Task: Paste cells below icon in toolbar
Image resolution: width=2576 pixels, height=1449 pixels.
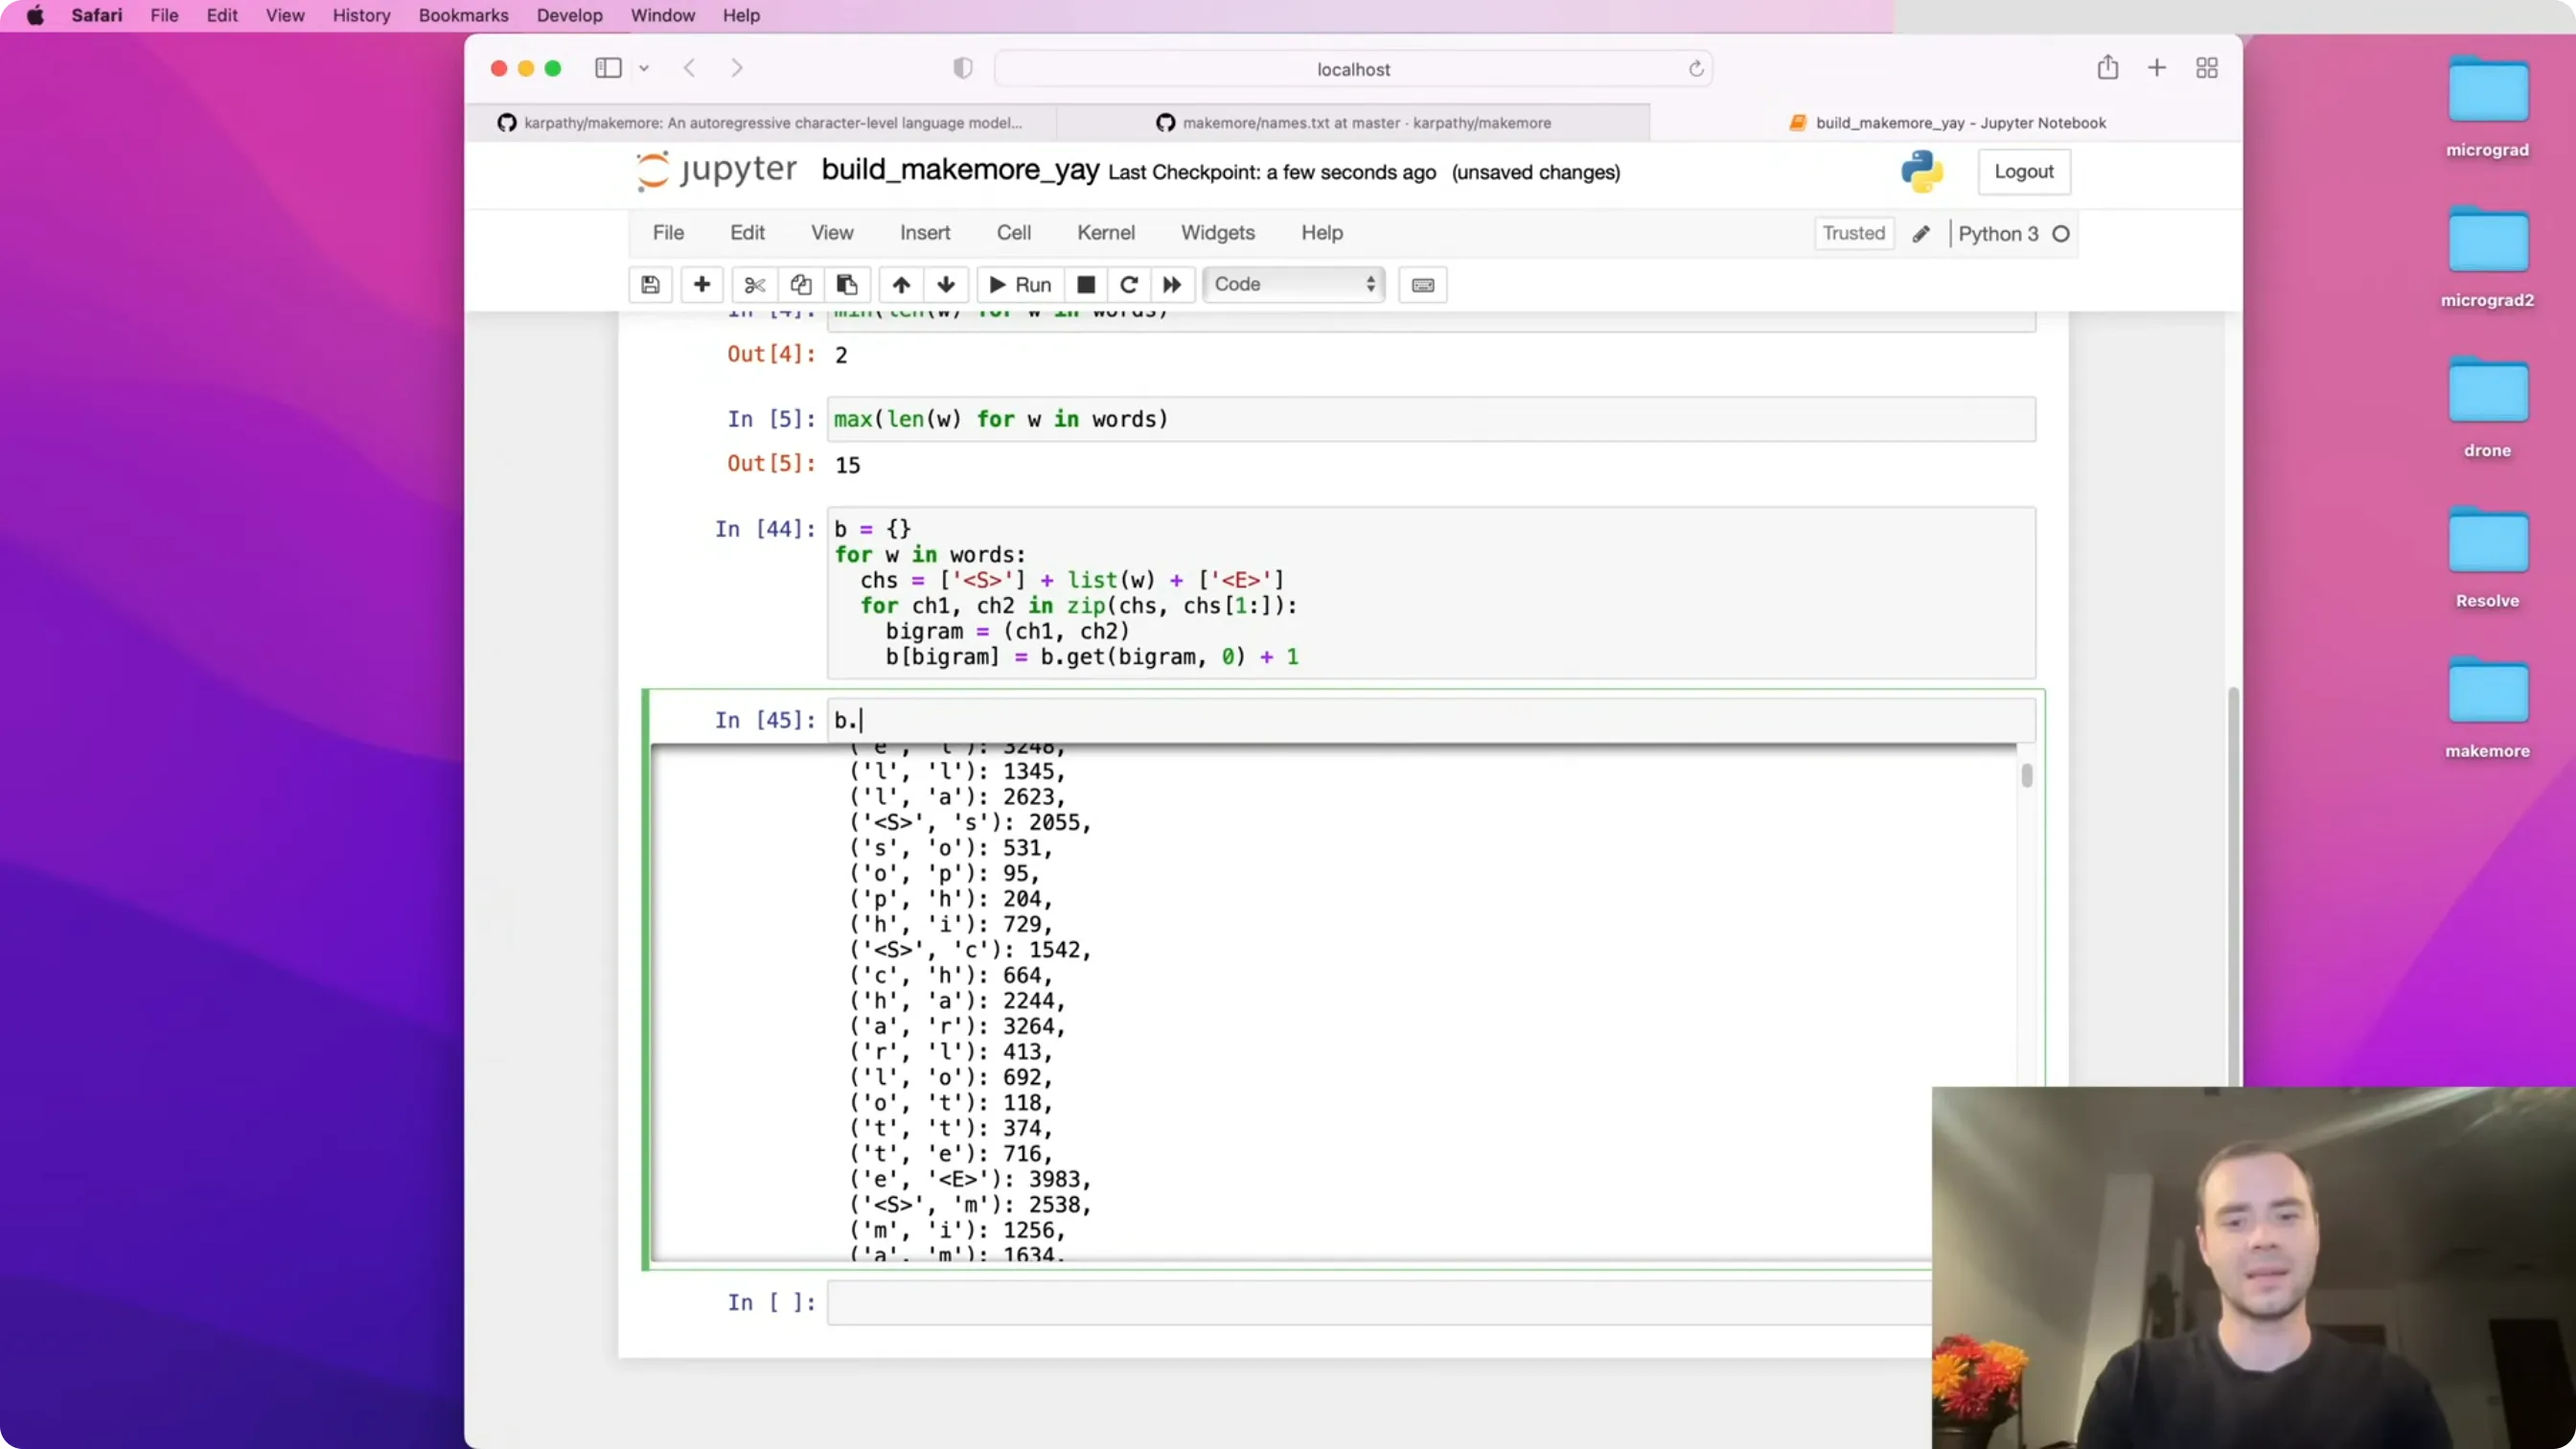Action: (847, 285)
